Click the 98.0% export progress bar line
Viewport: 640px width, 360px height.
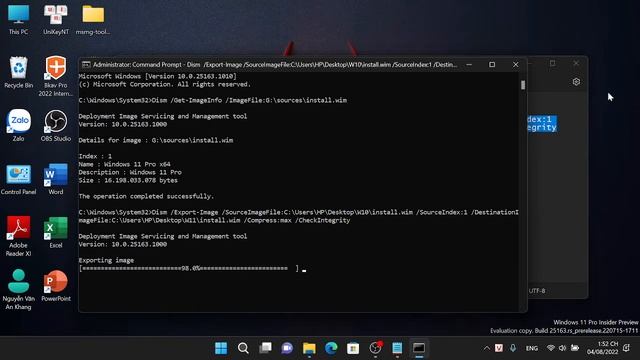pyautogui.click(x=189, y=268)
